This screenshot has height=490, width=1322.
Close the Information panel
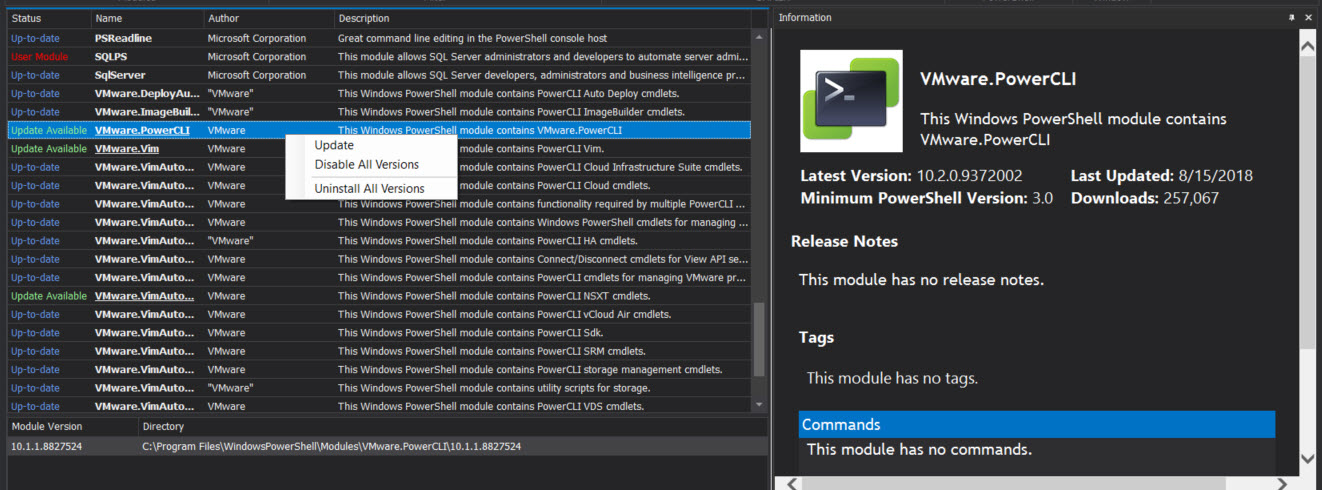coord(1309,18)
